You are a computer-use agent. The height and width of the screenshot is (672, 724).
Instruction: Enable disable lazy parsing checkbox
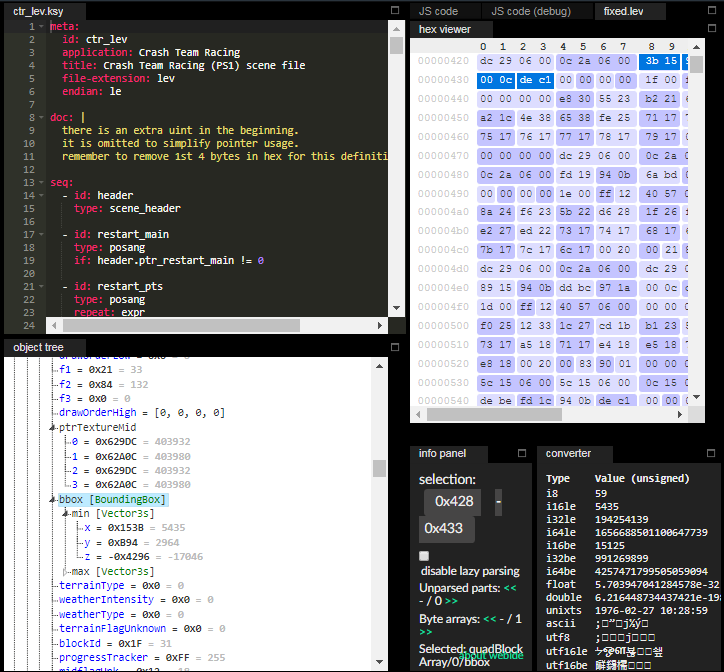tap(424, 556)
